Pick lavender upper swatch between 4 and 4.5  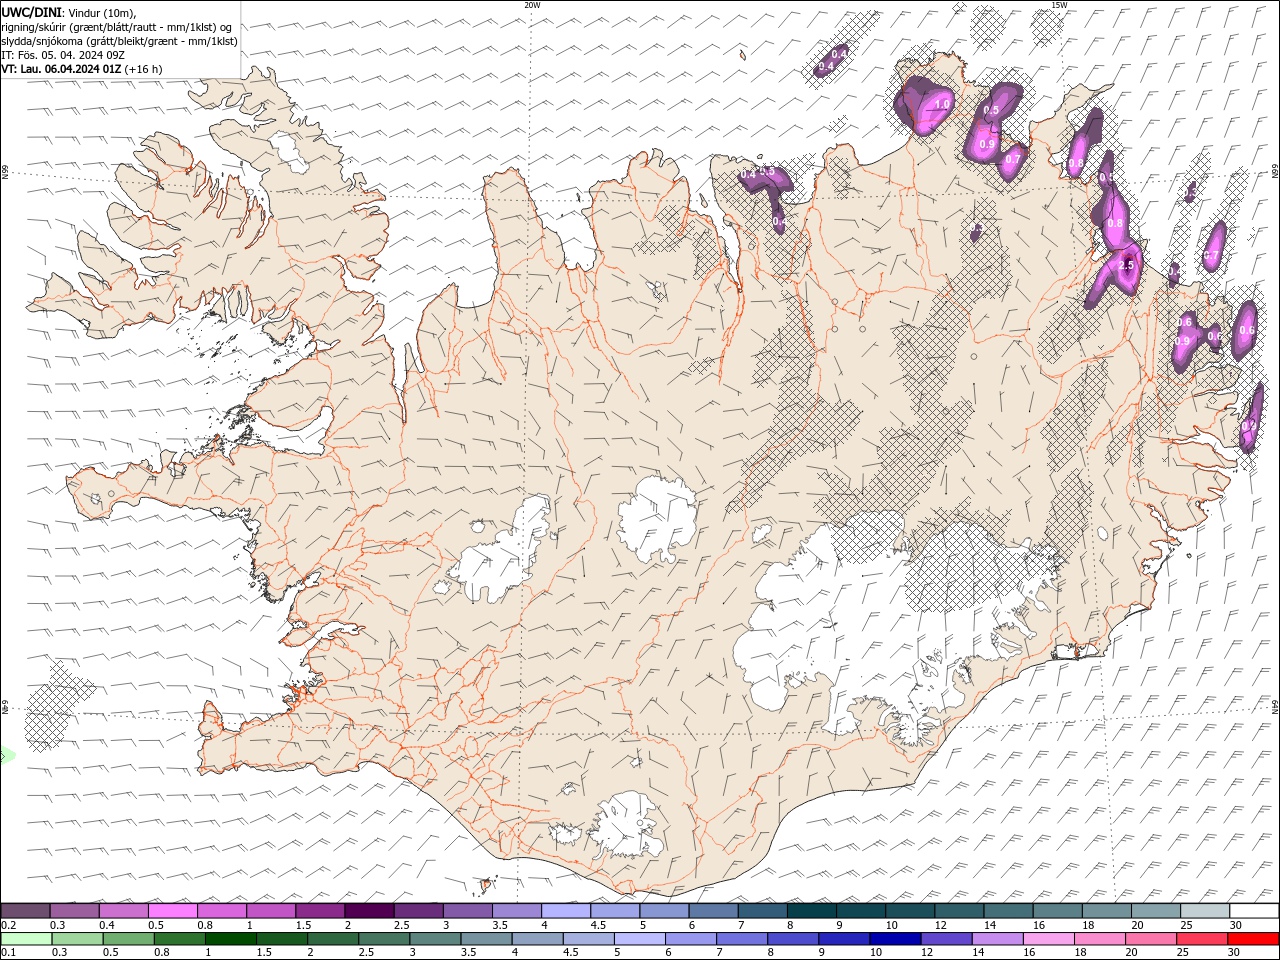(566, 911)
